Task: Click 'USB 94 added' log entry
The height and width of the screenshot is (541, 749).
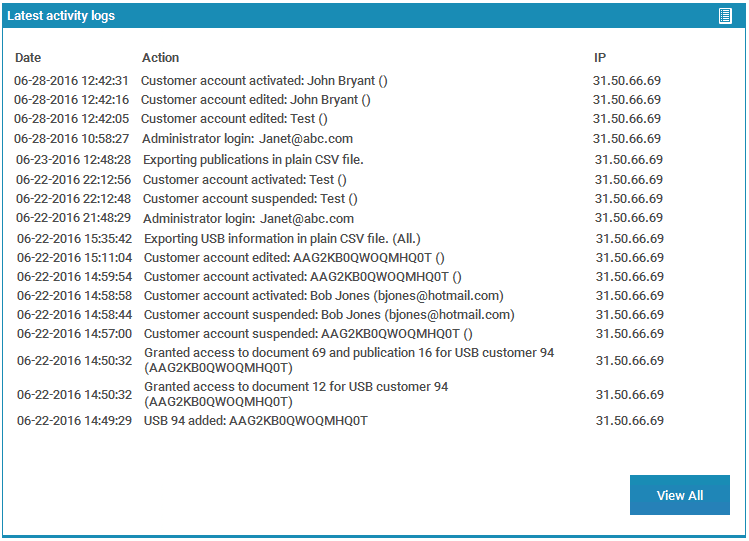Action: [x=256, y=421]
